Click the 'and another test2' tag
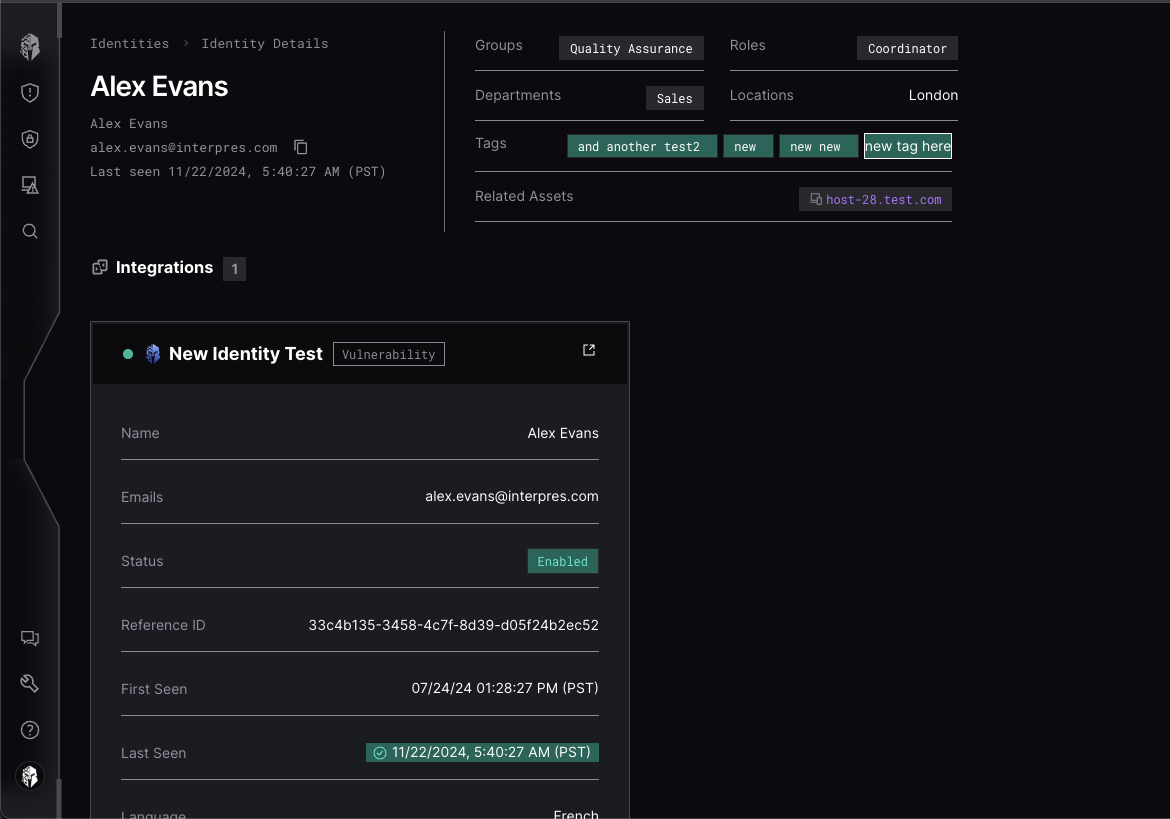The width and height of the screenshot is (1170, 819). 642,146
